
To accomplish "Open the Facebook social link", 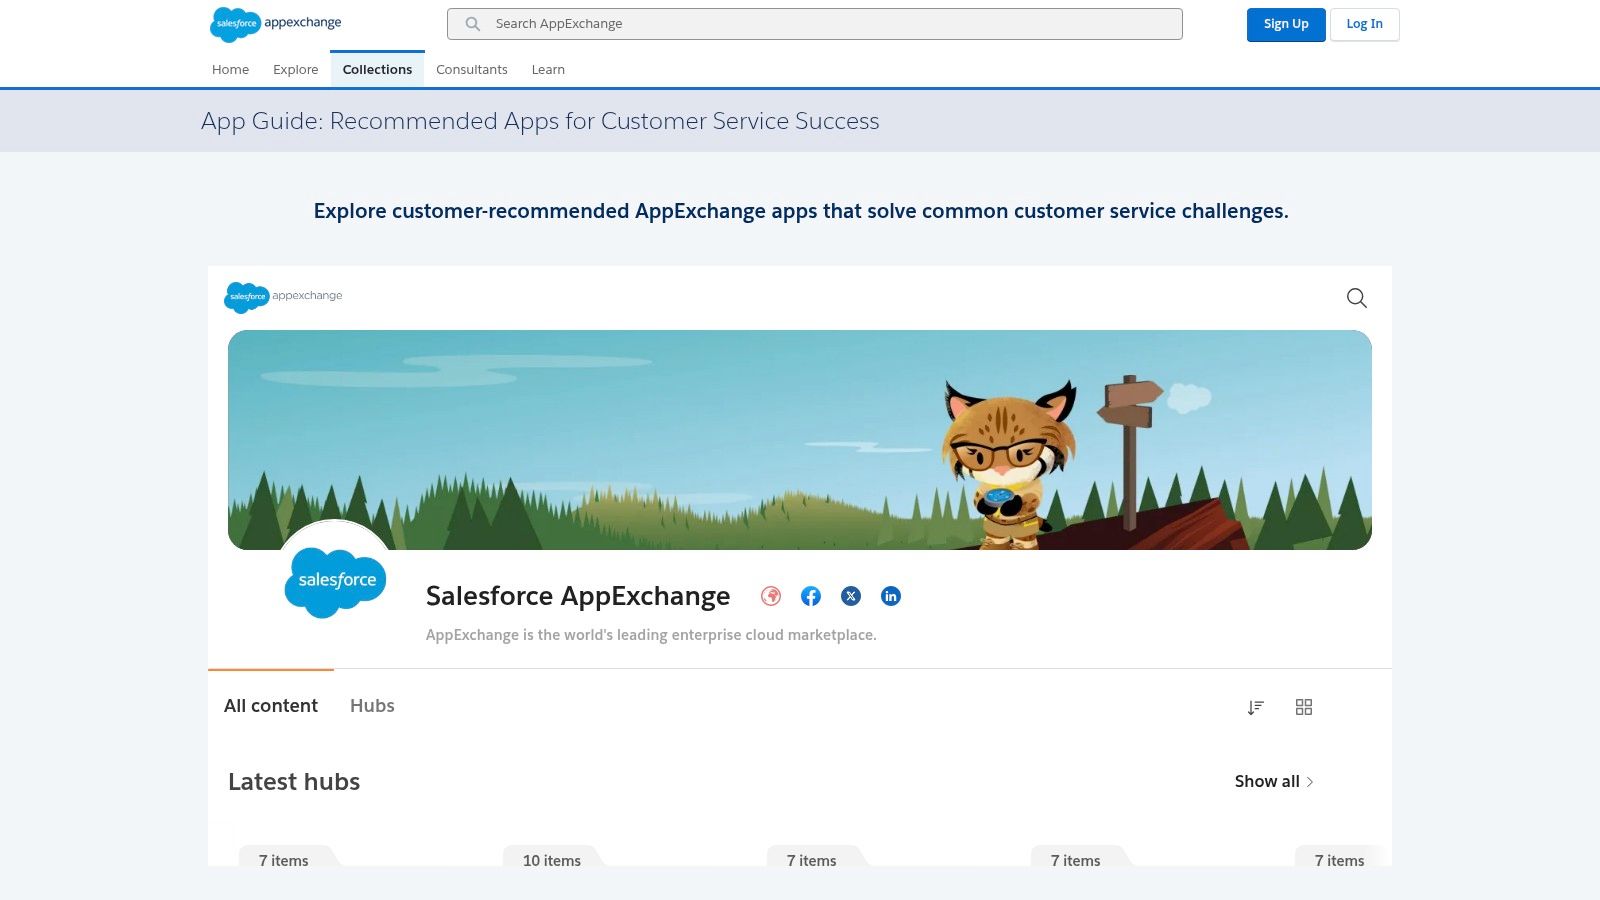I will tap(810, 595).
